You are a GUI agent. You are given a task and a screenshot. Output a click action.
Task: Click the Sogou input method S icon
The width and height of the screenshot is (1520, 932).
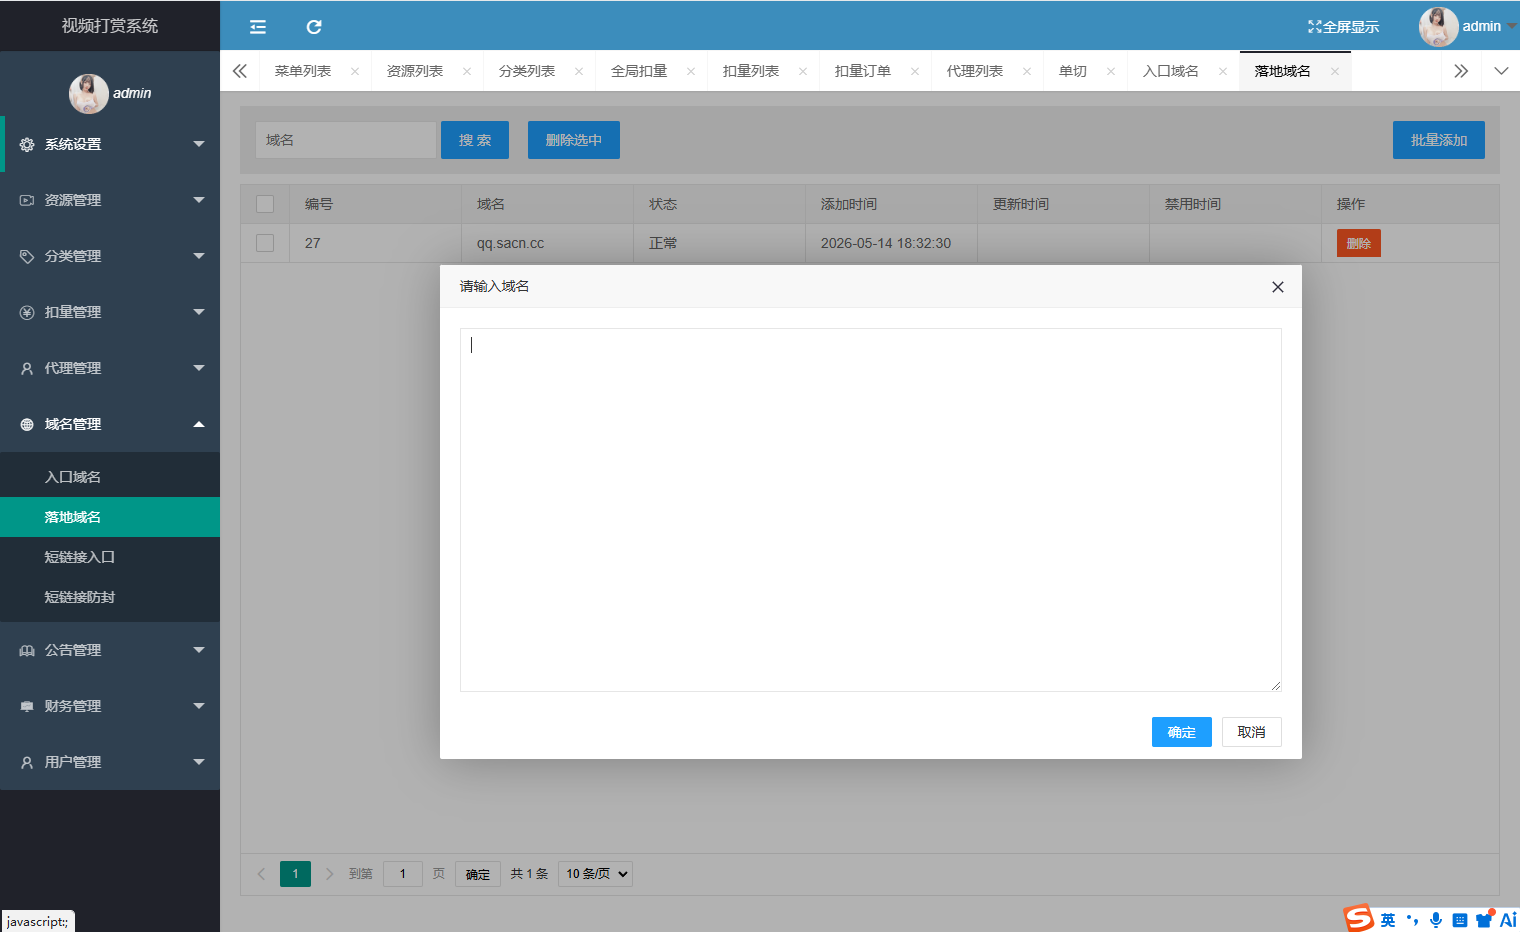1358,918
